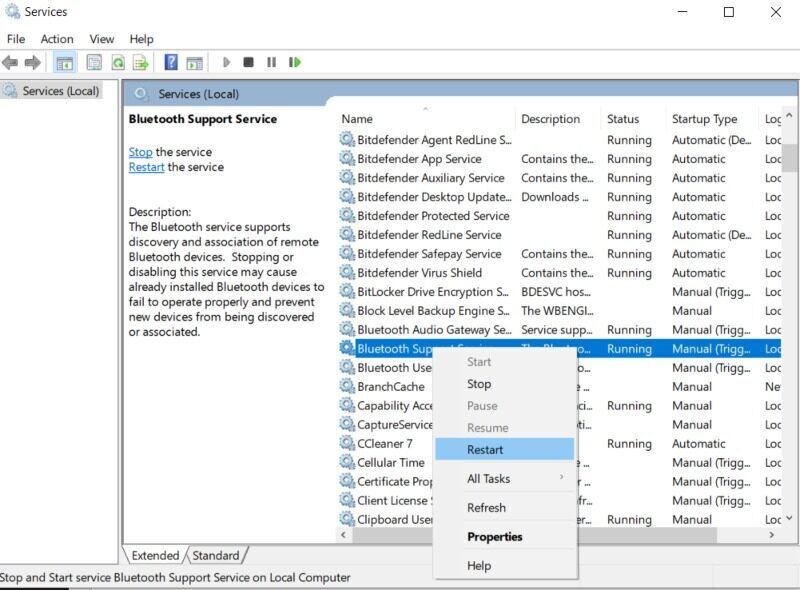Expand All Tasks submenu in context menu
The image size is (800, 590).
505,478
